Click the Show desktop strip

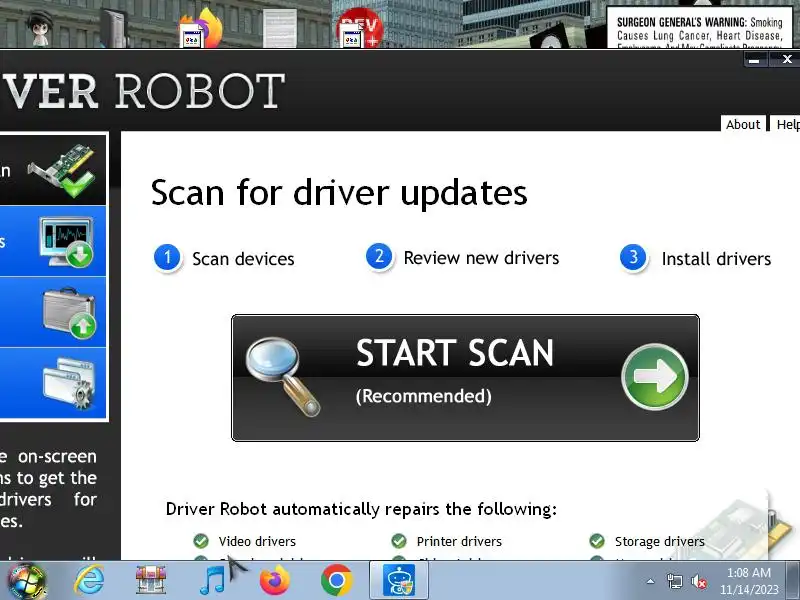tap(792, 581)
